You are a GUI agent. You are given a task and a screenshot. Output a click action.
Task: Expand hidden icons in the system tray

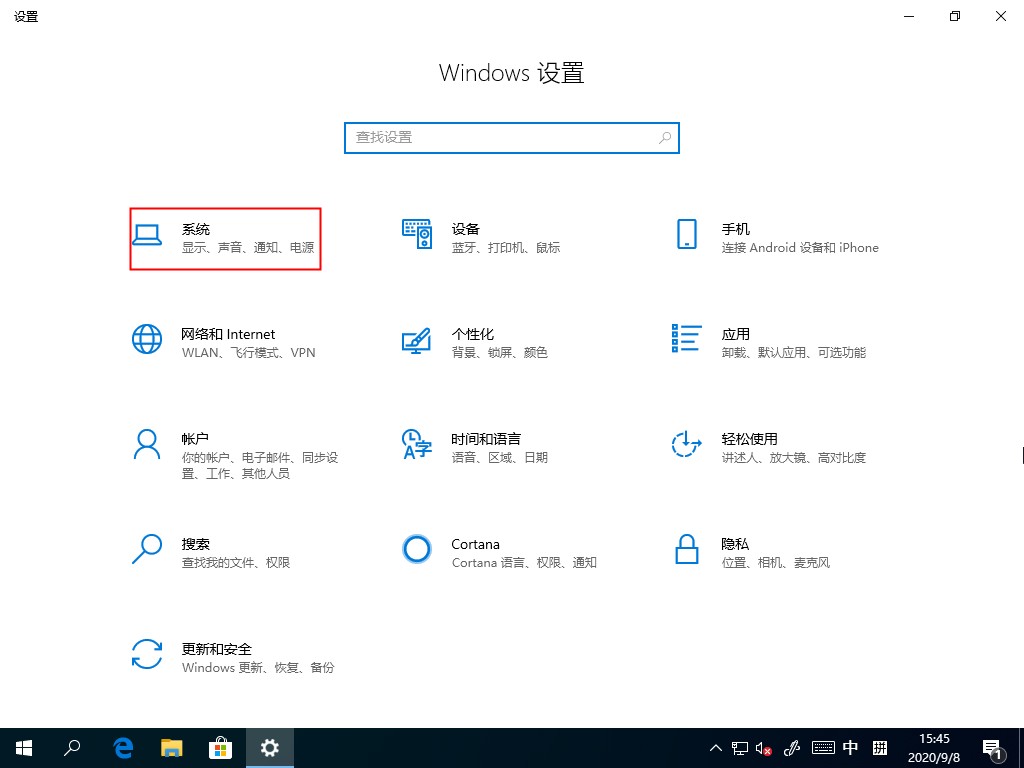tap(715, 747)
